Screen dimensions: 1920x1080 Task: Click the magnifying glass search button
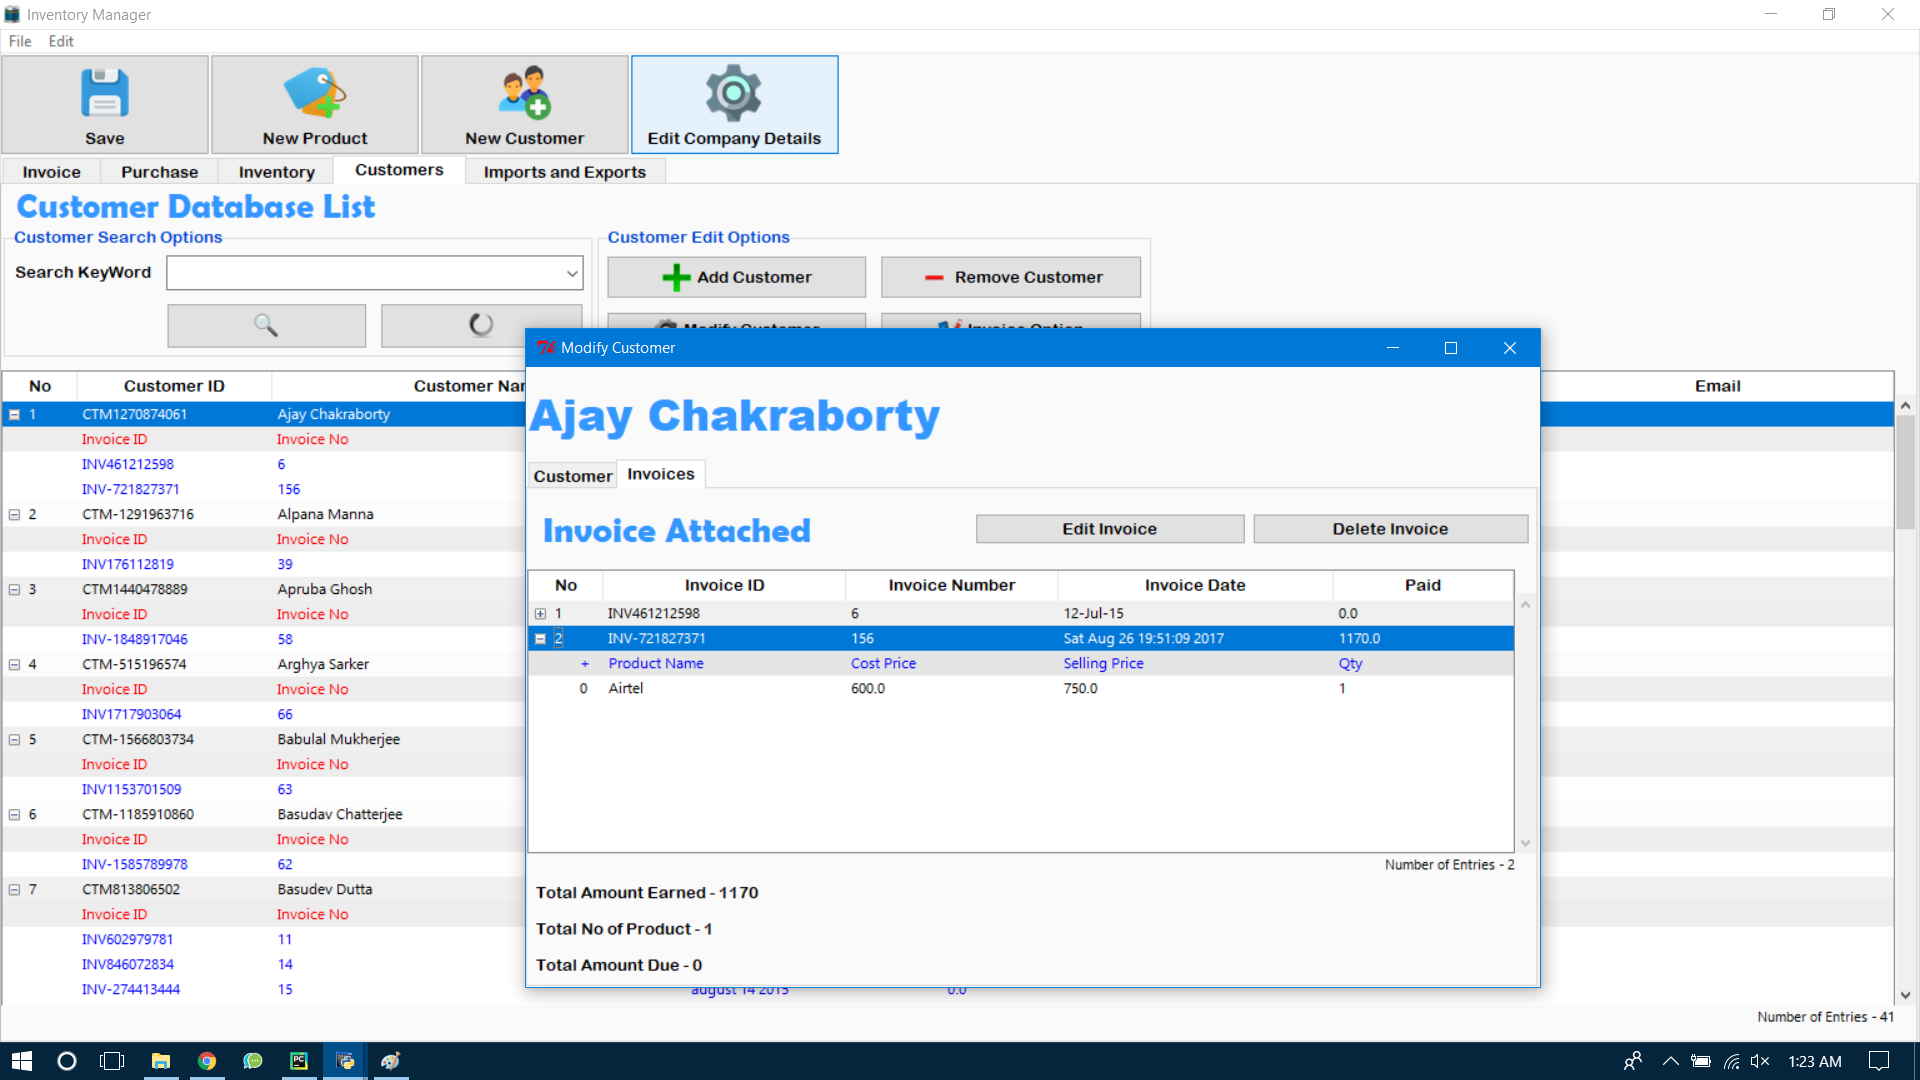tap(266, 325)
